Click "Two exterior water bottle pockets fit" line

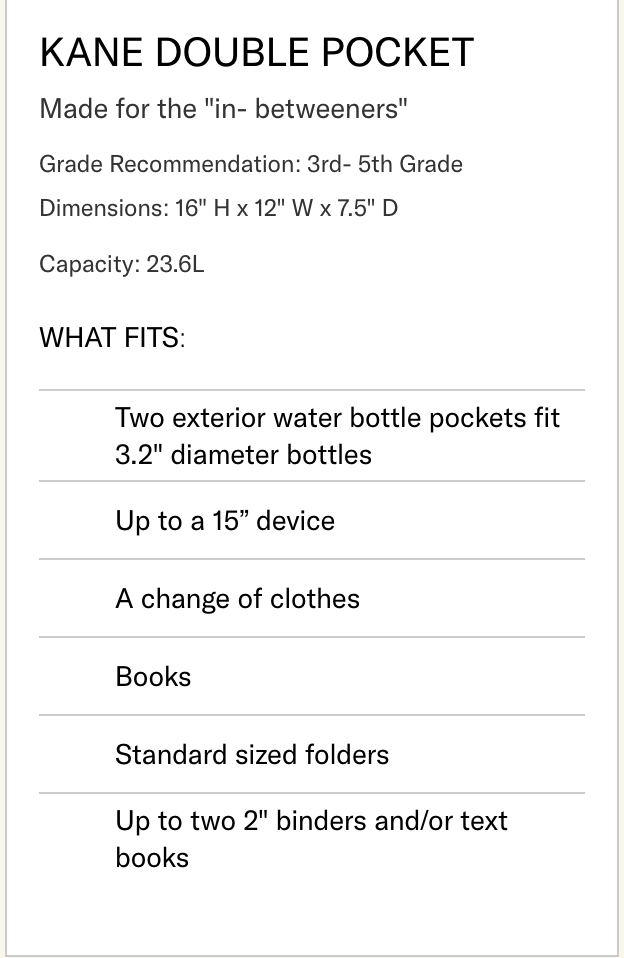(x=337, y=417)
